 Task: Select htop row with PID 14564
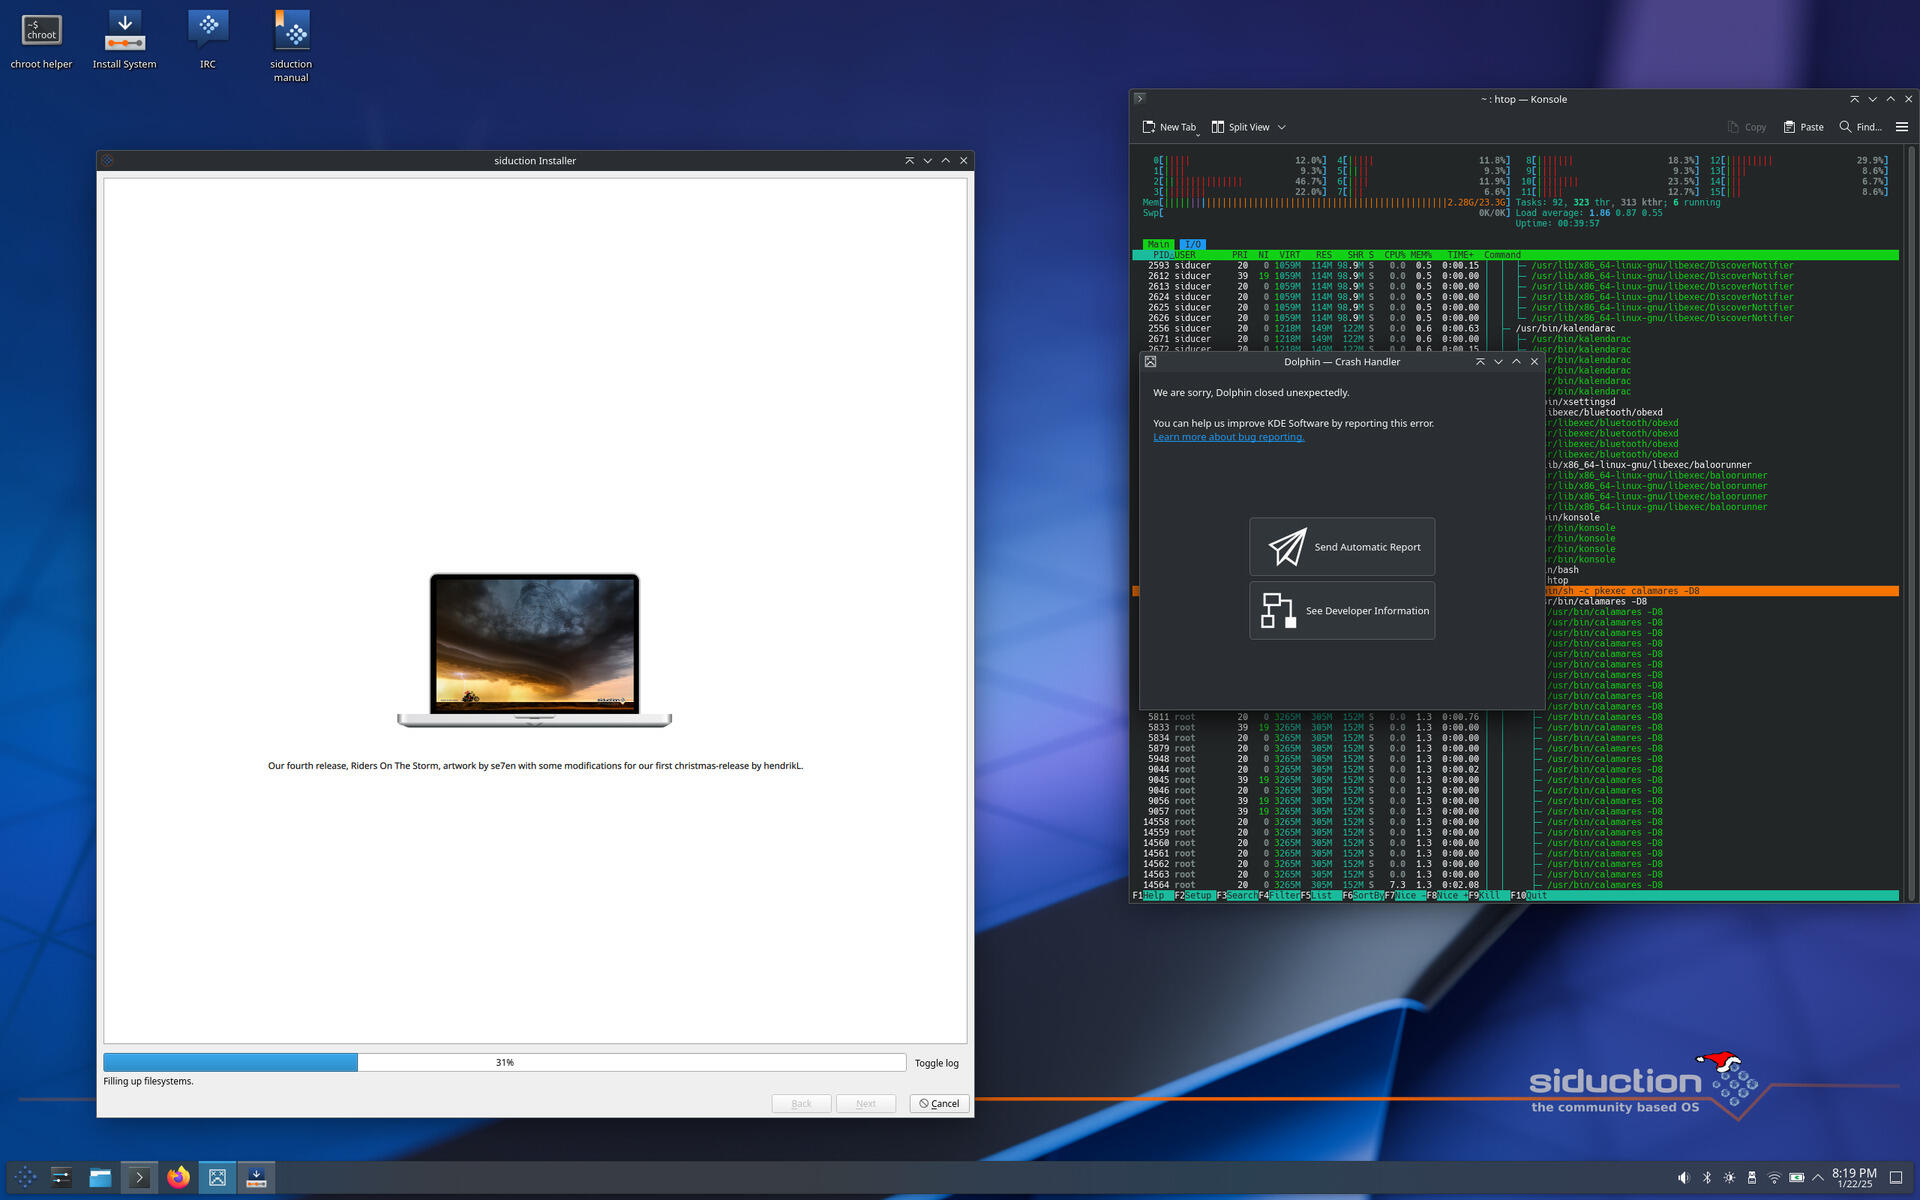(x=1515, y=885)
